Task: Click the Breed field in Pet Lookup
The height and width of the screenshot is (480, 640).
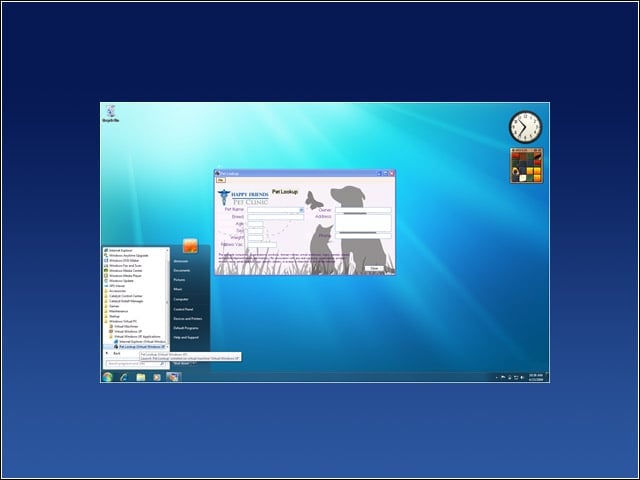Action: point(276,217)
